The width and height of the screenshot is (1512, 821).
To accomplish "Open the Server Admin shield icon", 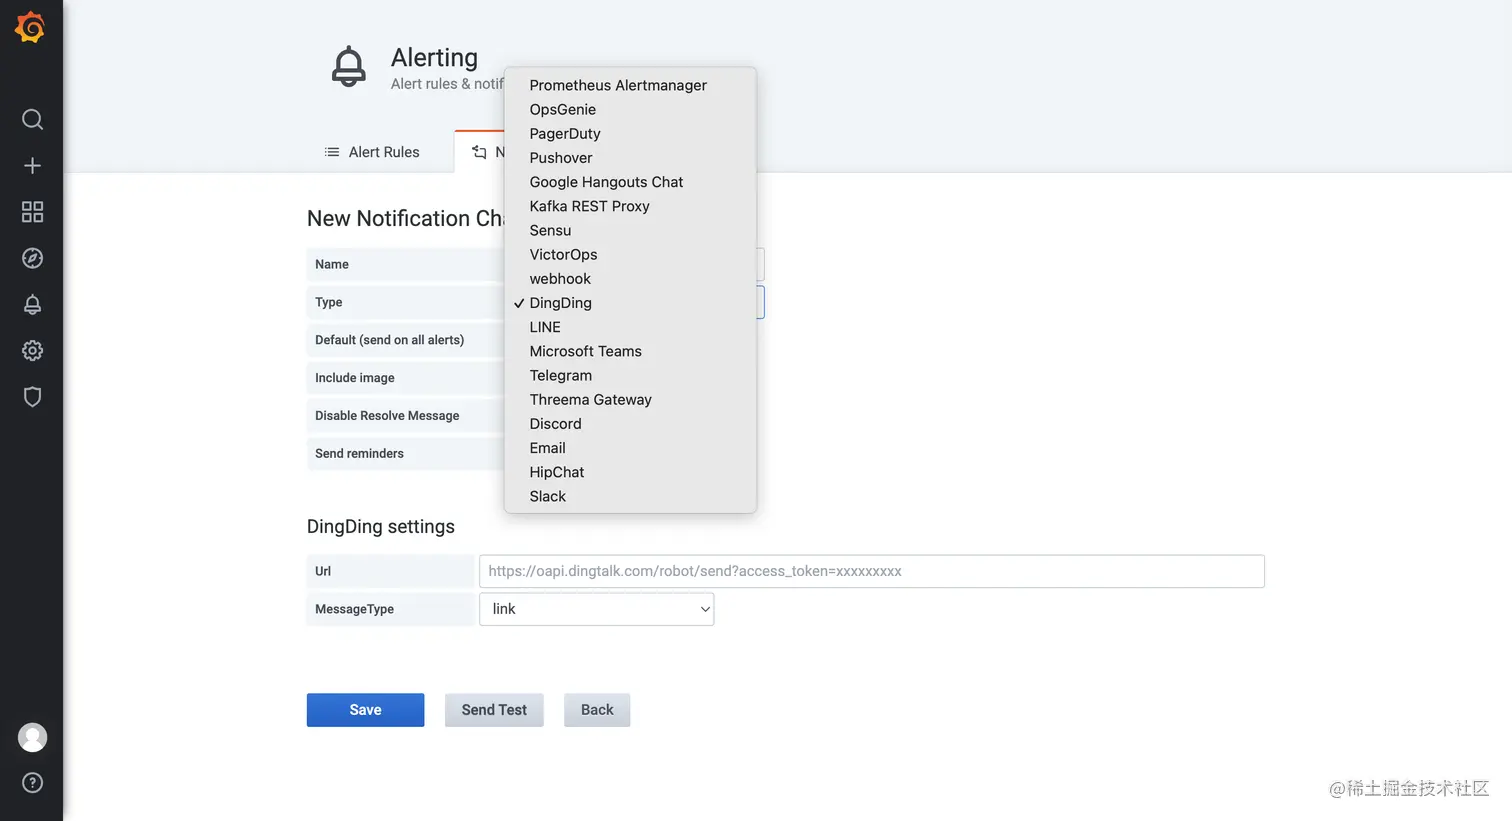I will [x=32, y=397].
